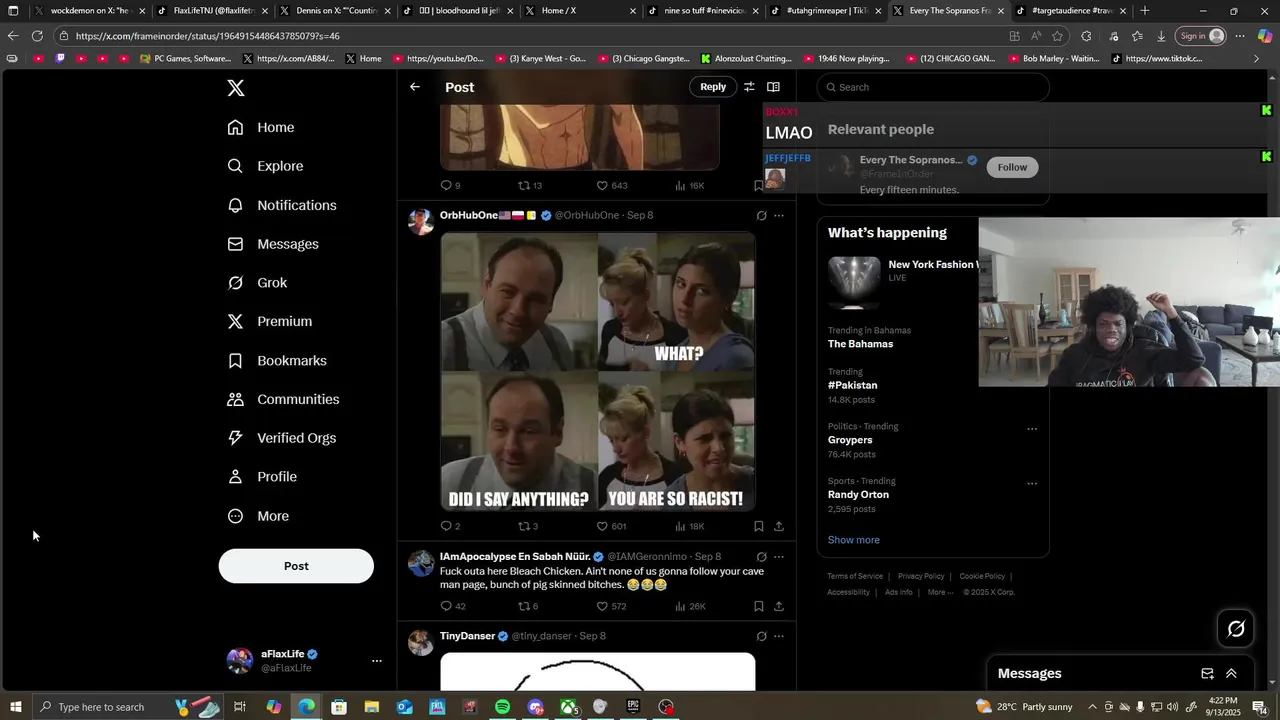Open the Sopranos meme image

point(598,372)
